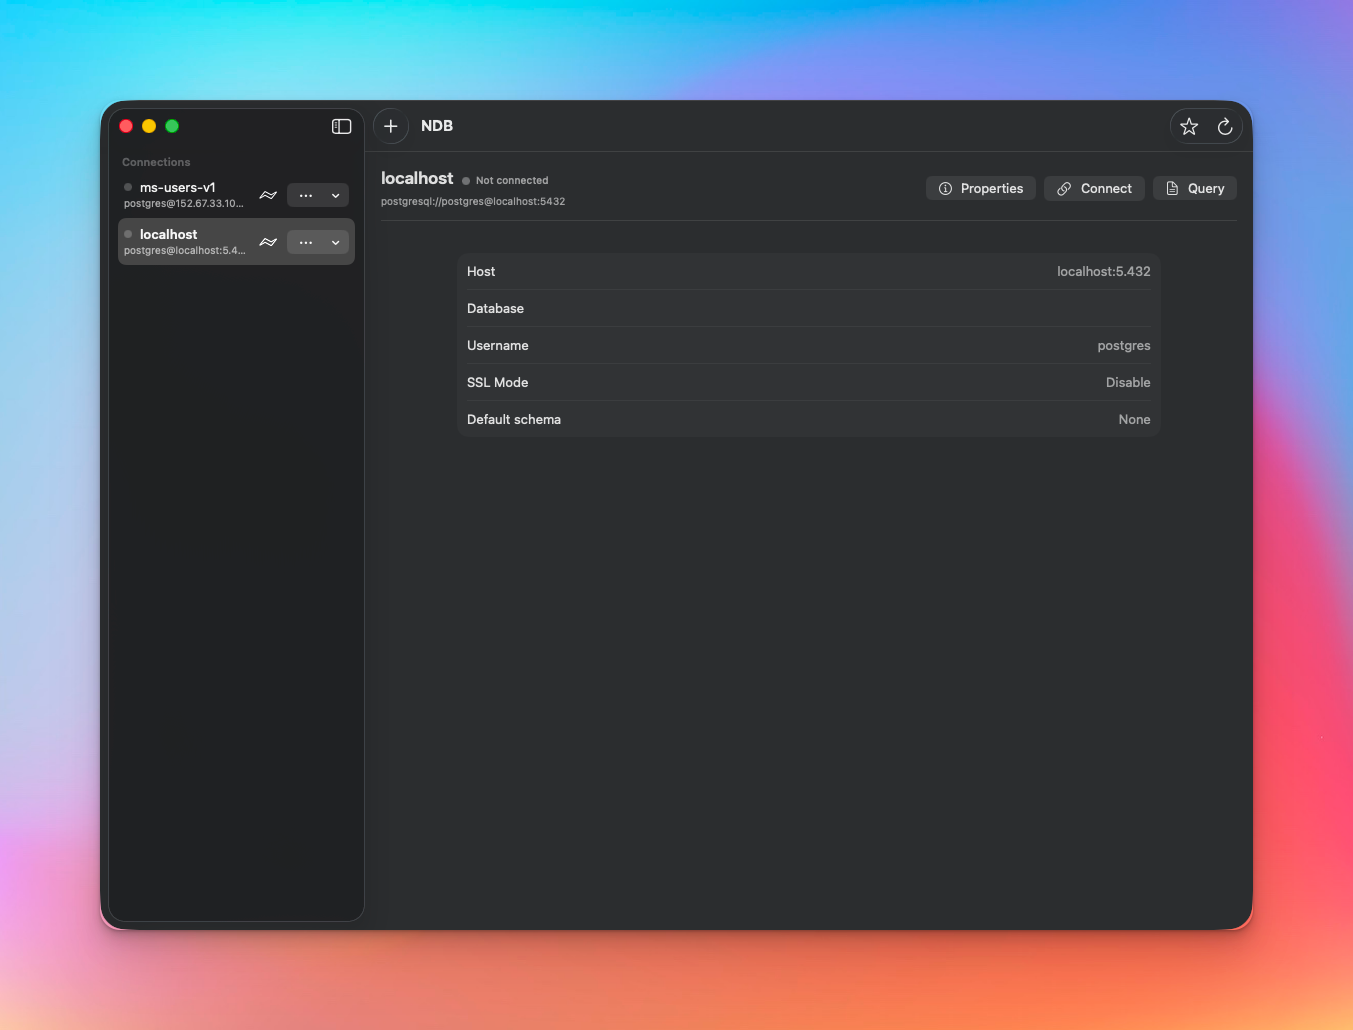
Task: Open ellipsis more options for ms-users-v1
Action: tap(306, 195)
